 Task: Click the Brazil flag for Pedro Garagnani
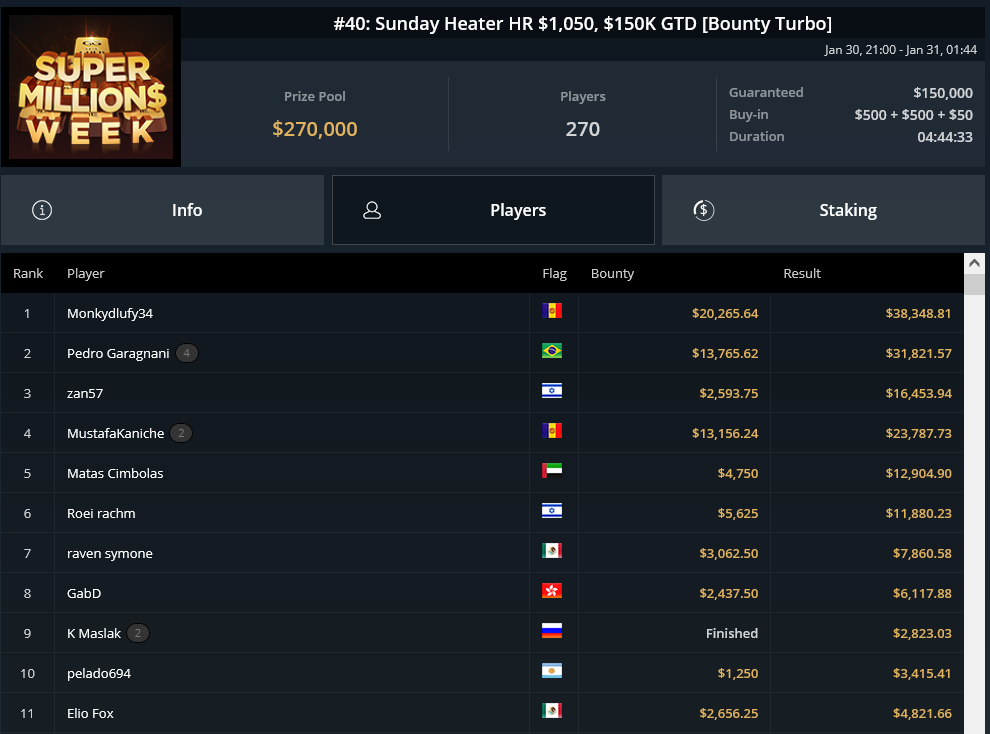(552, 351)
